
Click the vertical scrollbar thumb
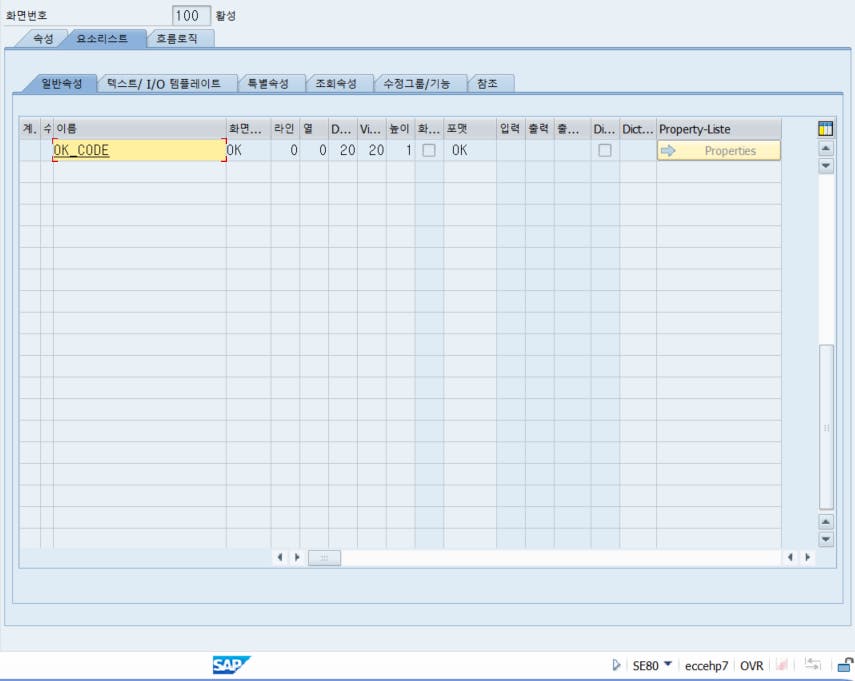click(x=826, y=427)
